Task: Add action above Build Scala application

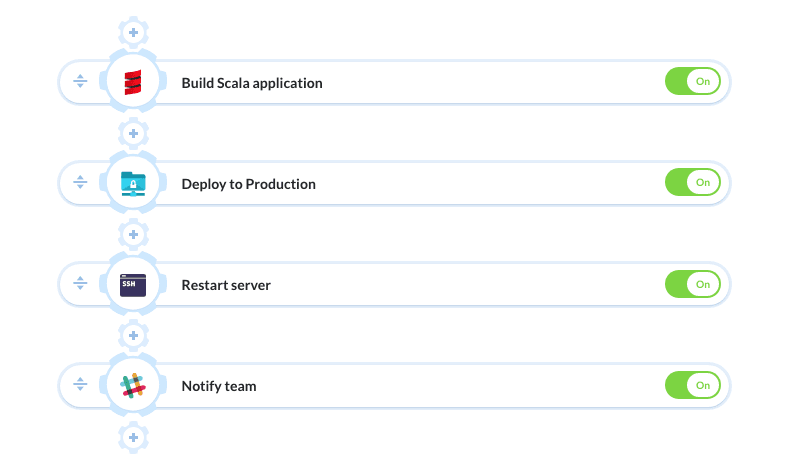Action: (133, 32)
